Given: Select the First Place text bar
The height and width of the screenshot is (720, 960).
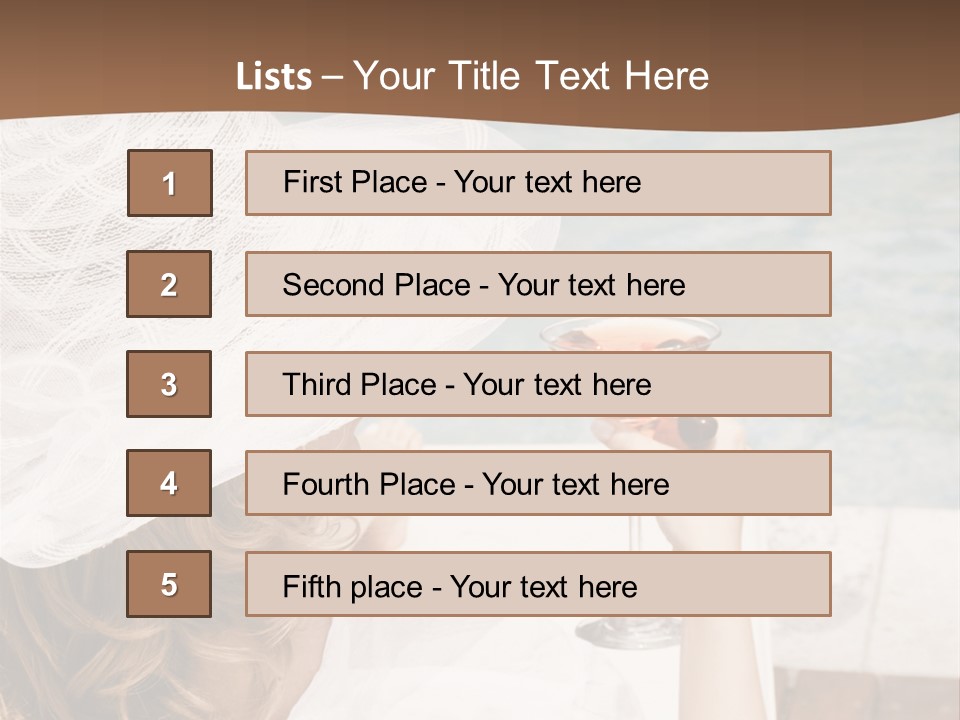Looking at the screenshot, I should point(538,182).
